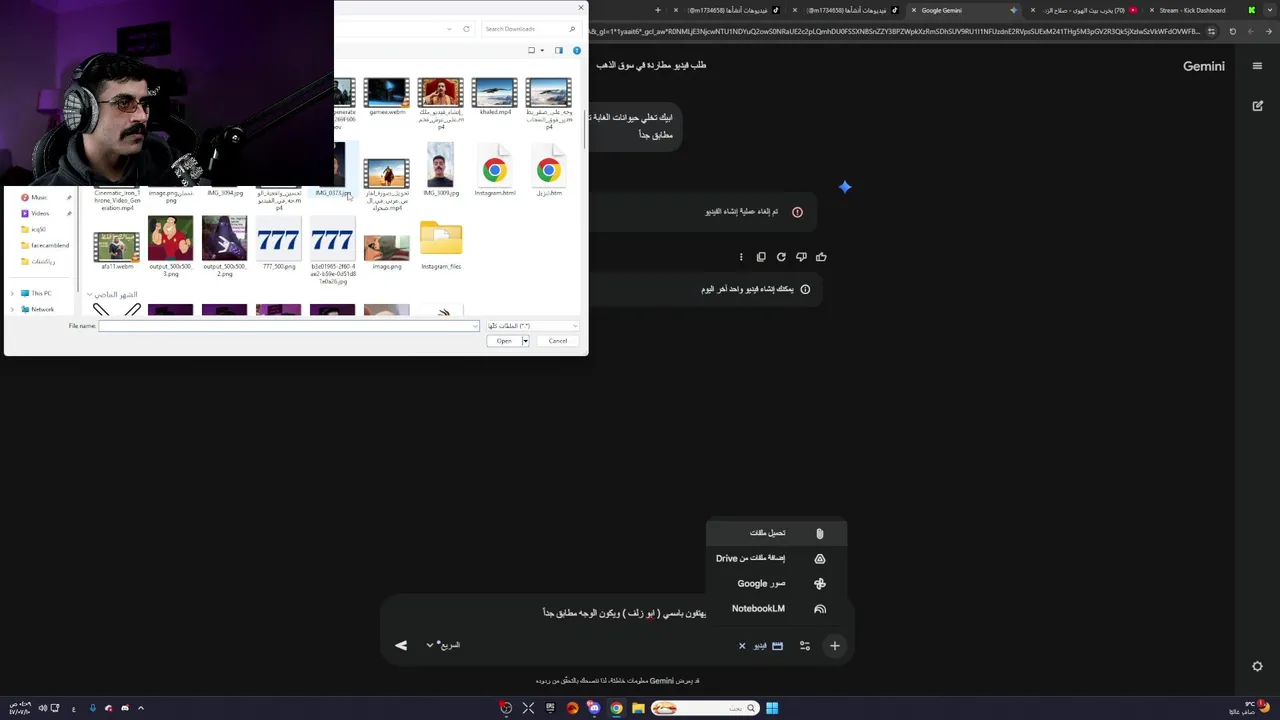Open the tools sliders icon in prompt box

pos(805,646)
